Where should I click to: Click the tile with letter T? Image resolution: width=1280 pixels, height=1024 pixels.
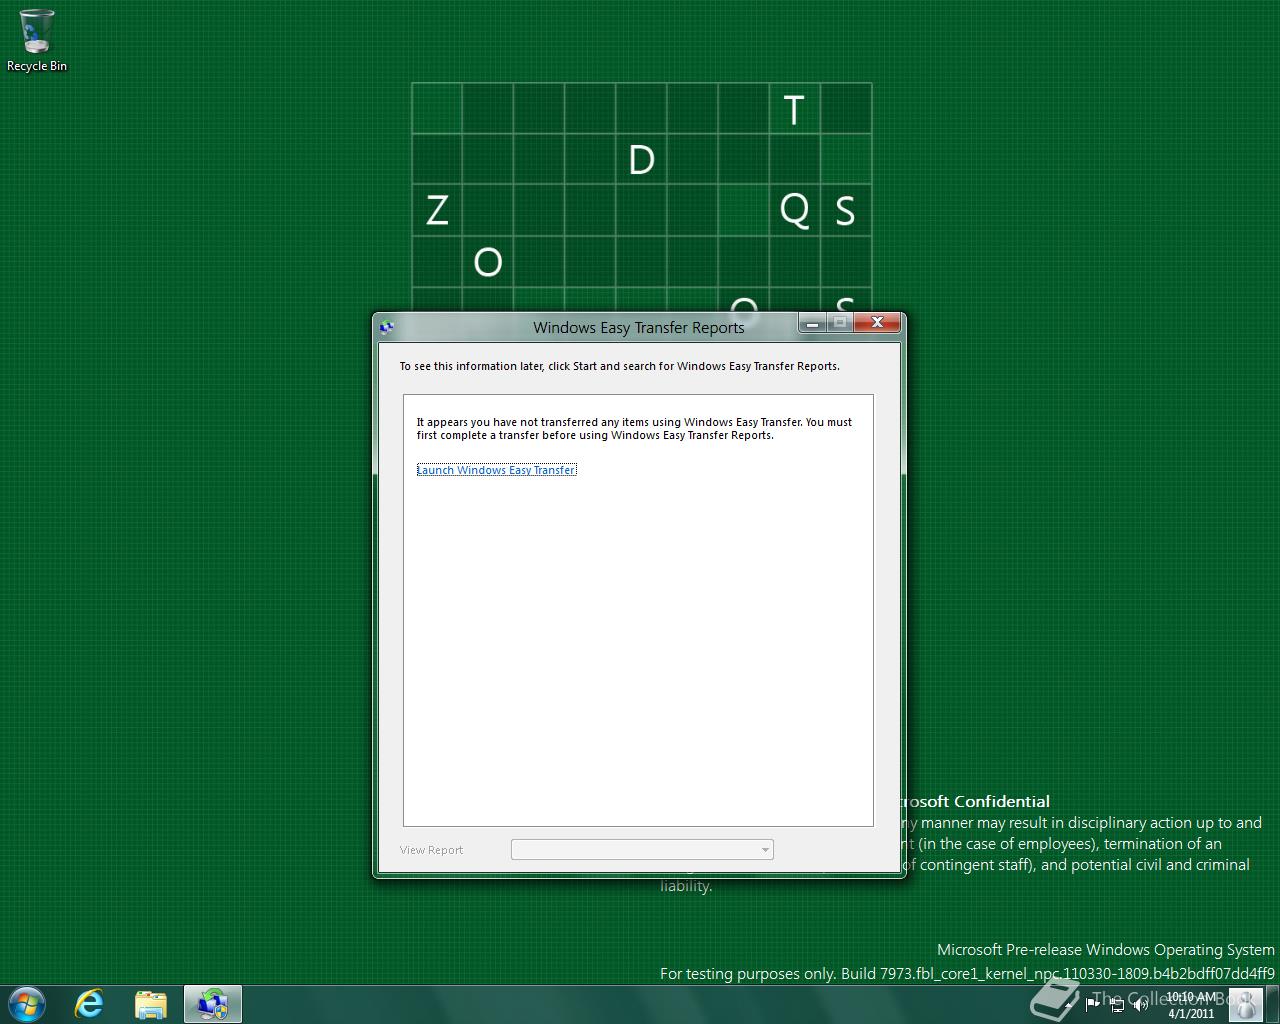pos(795,109)
